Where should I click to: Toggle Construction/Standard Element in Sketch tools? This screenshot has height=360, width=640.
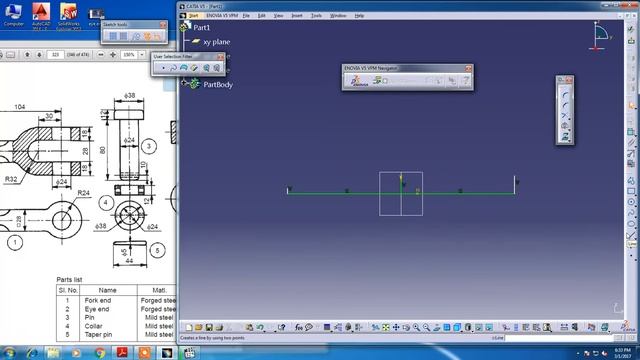pyautogui.click(x=136, y=37)
